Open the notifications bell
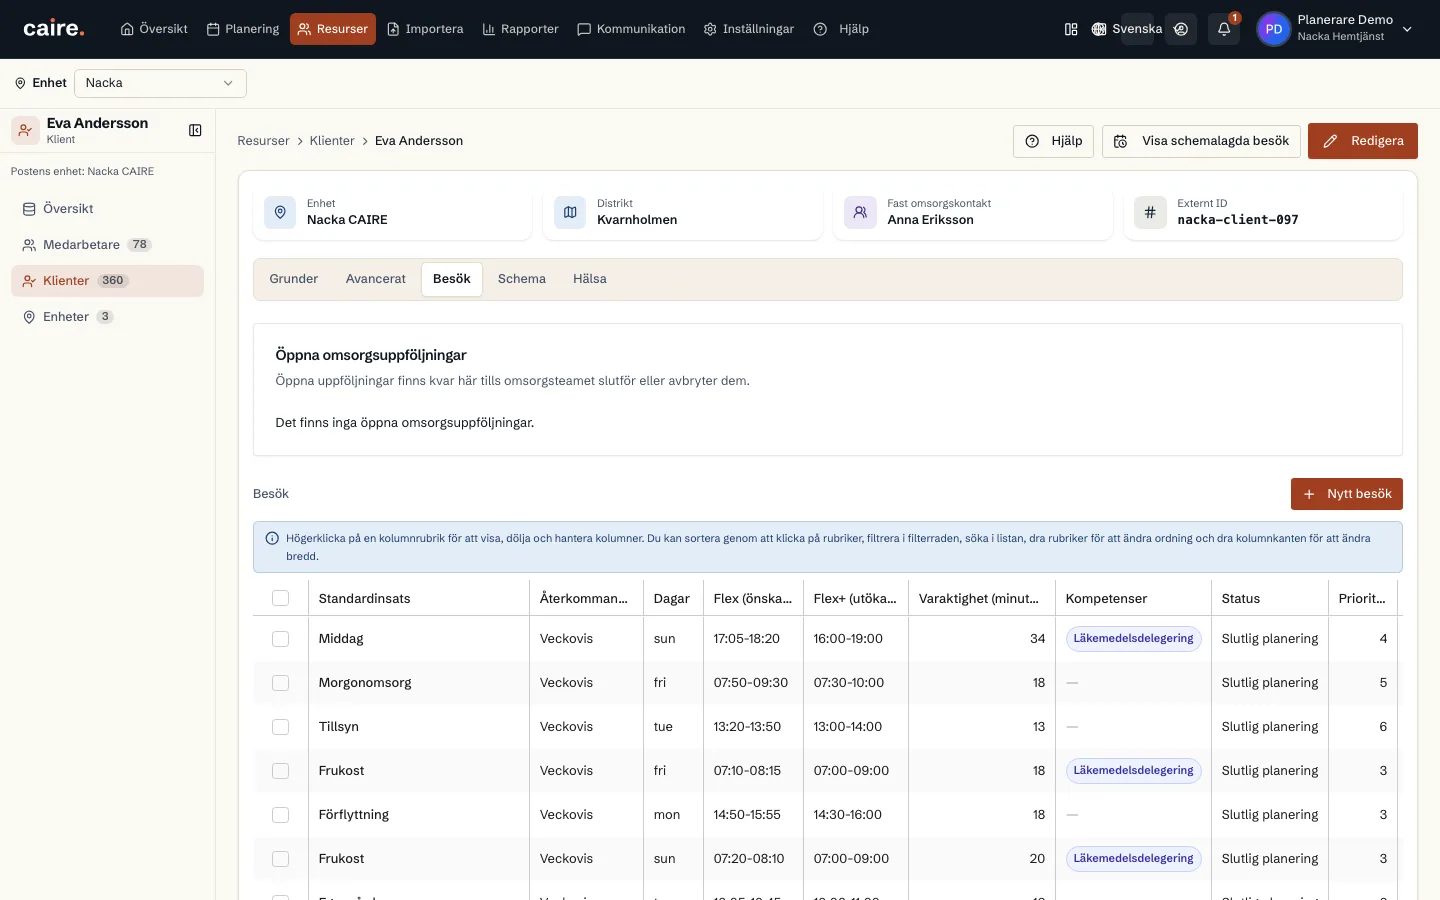The width and height of the screenshot is (1440, 900). 1224,29
